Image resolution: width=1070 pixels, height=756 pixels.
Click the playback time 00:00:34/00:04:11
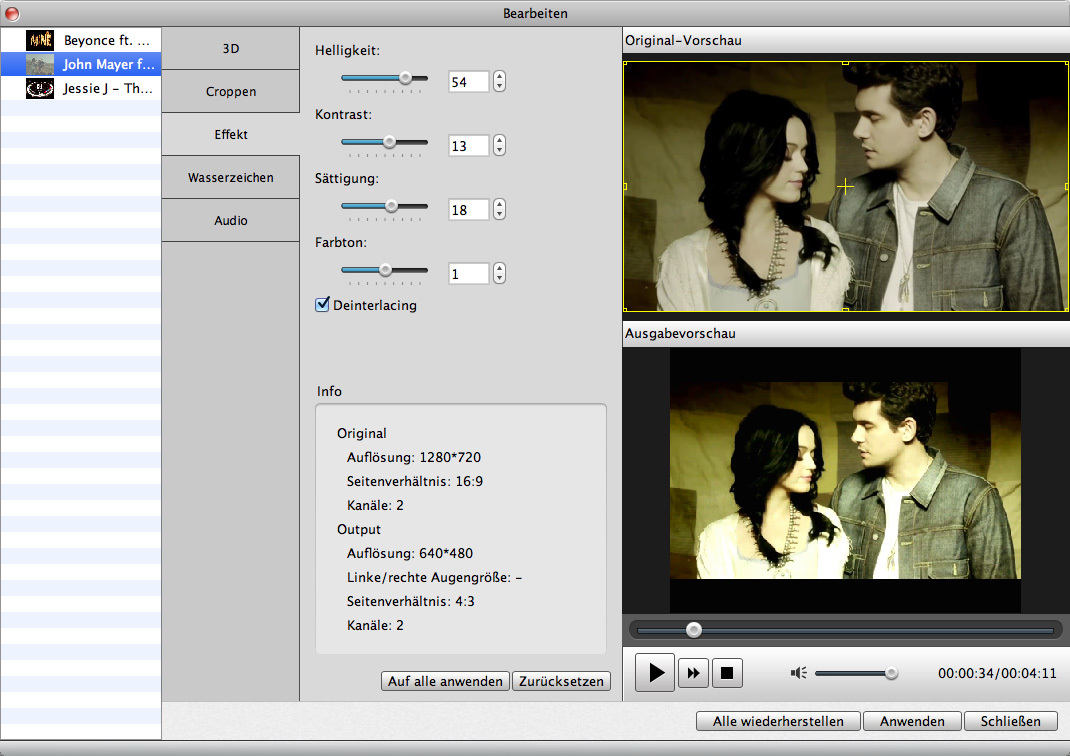pos(997,673)
